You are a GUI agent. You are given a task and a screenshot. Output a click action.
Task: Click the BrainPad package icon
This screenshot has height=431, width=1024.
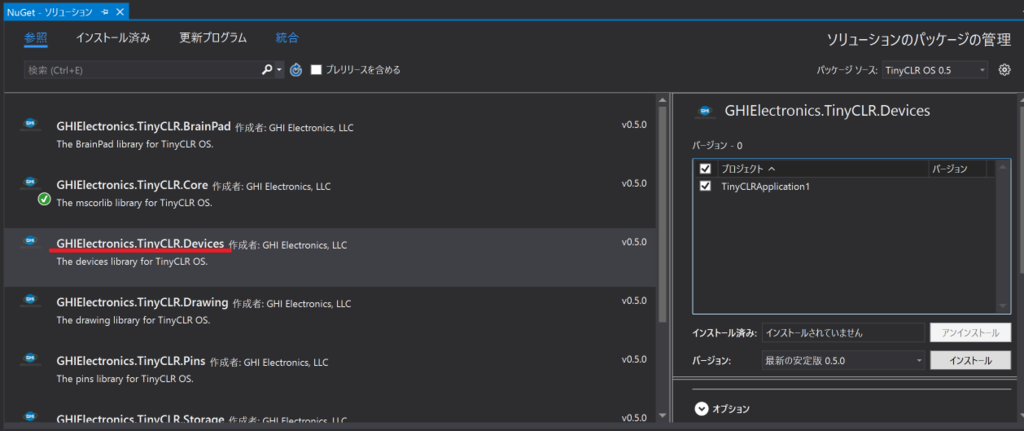pos(29,124)
